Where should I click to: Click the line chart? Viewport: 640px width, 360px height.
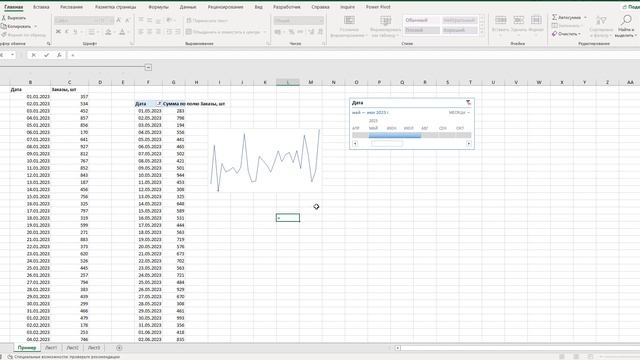tap(265, 160)
